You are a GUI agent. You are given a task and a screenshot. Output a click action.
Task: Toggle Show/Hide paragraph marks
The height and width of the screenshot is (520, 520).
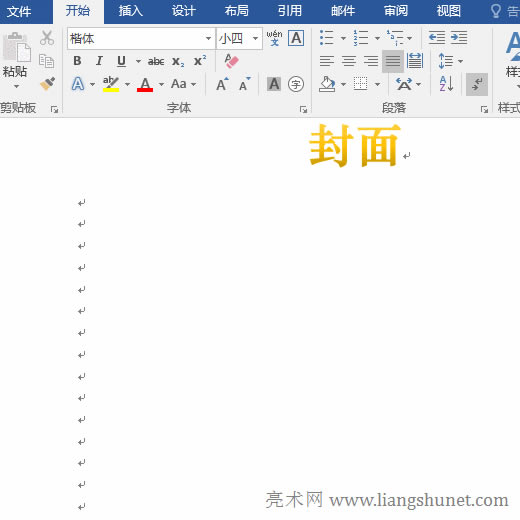click(477, 84)
